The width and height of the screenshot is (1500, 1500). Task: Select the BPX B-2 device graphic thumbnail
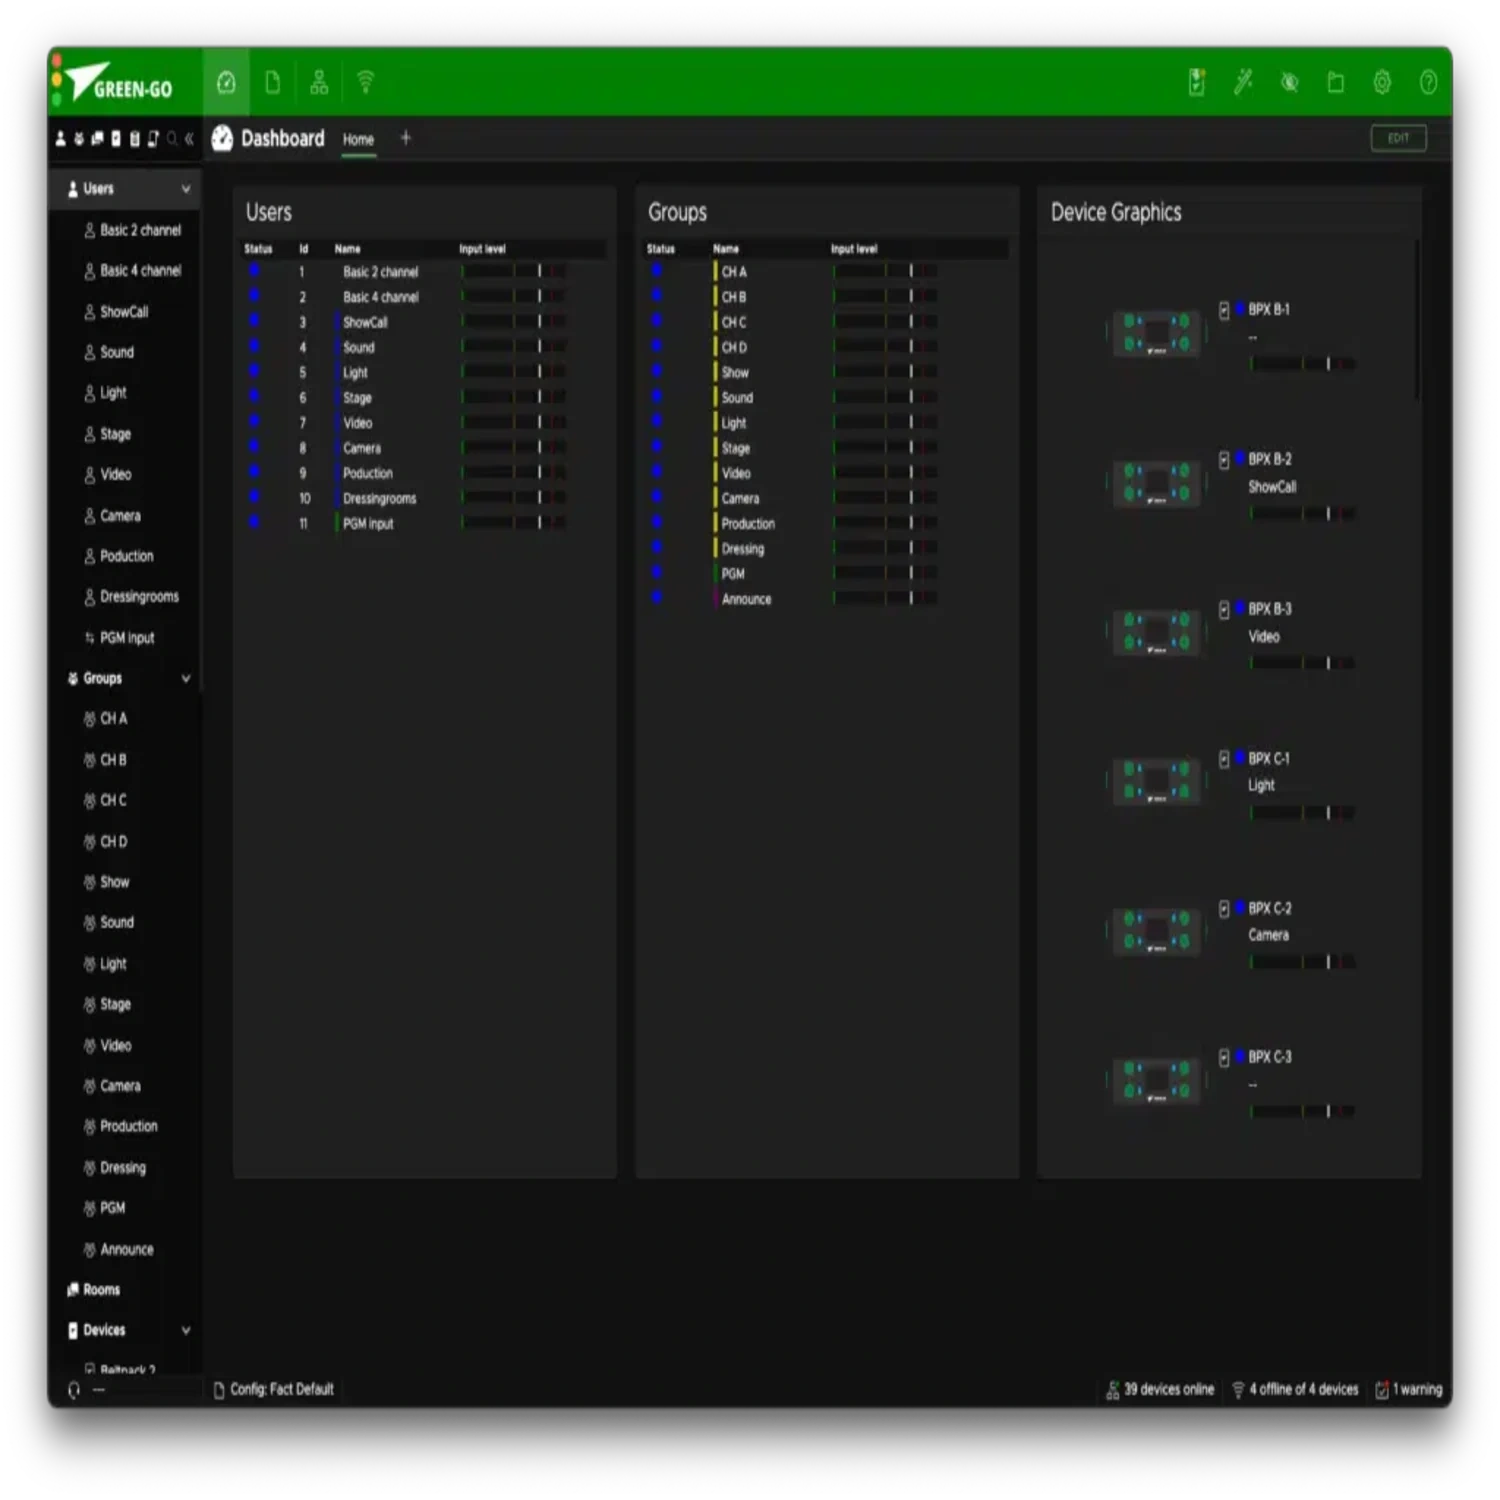(x=1156, y=483)
